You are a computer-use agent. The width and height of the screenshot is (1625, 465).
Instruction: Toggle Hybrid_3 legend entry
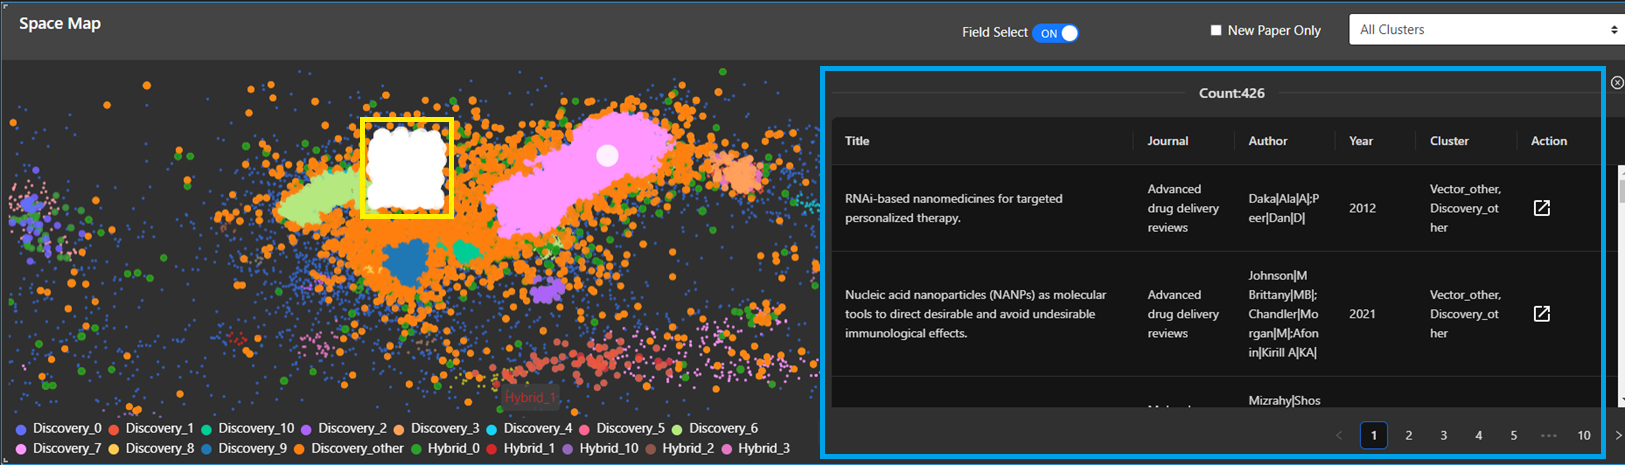click(754, 448)
